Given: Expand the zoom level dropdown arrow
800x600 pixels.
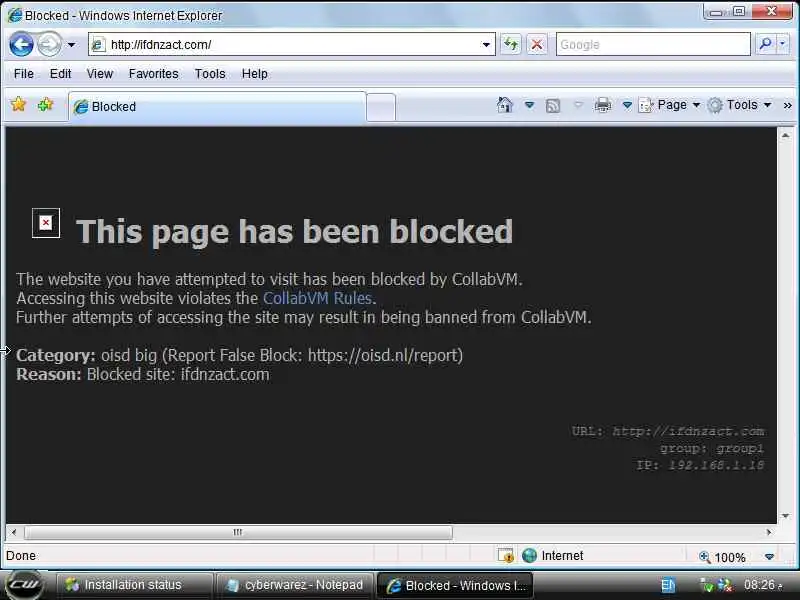Looking at the screenshot, I should pyautogui.click(x=769, y=556).
